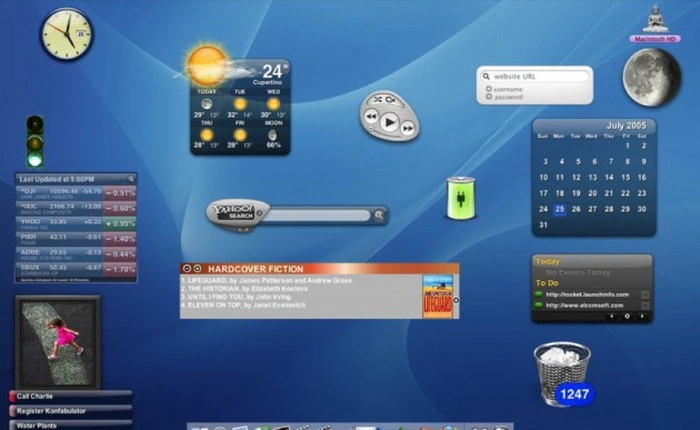
Task: Select the username radio option
Action: pyautogui.click(x=489, y=89)
